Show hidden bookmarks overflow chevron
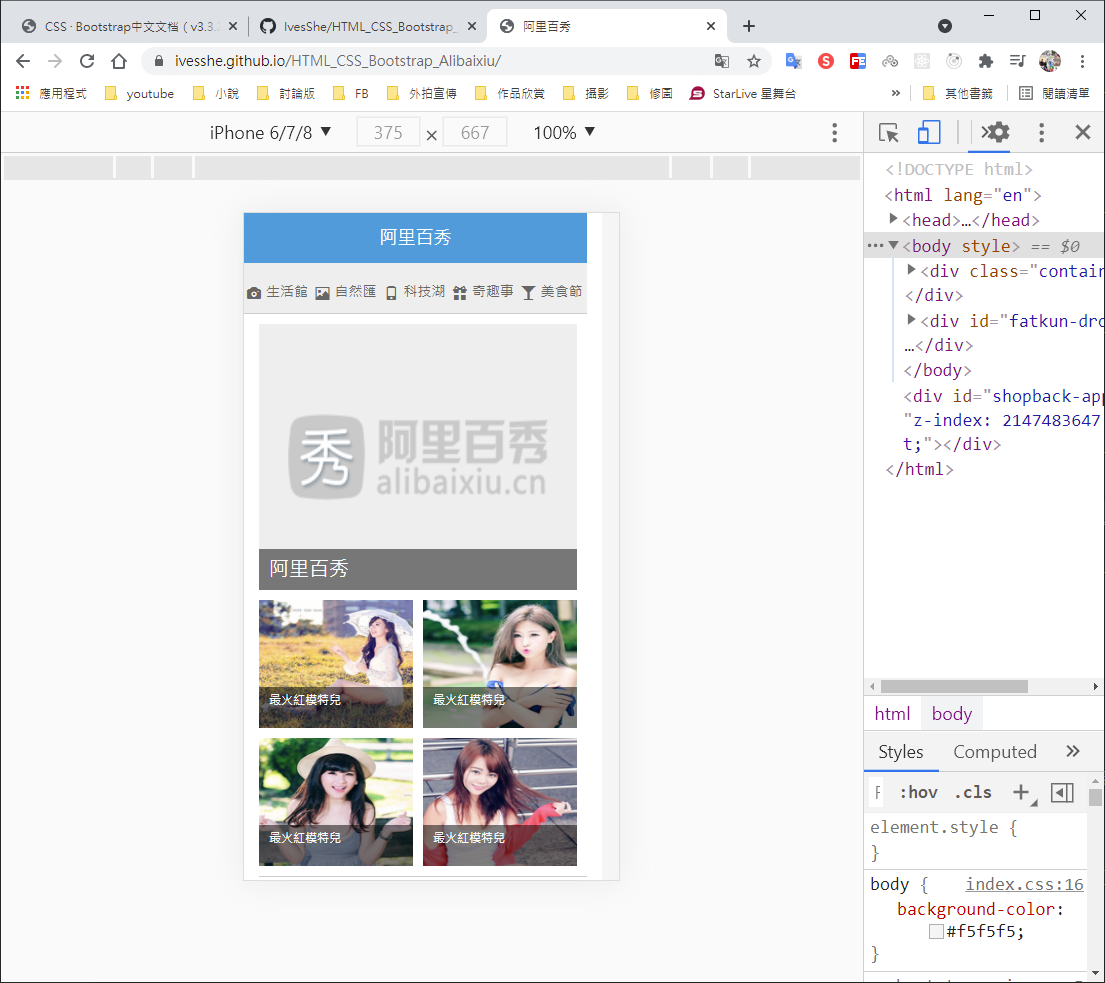 pos(896,94)
